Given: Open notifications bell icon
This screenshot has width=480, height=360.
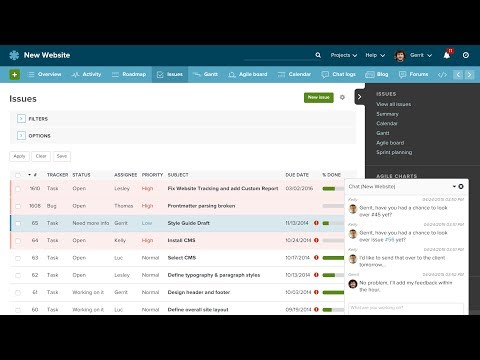Looking at the screenshot, I should tap(447, 55).
